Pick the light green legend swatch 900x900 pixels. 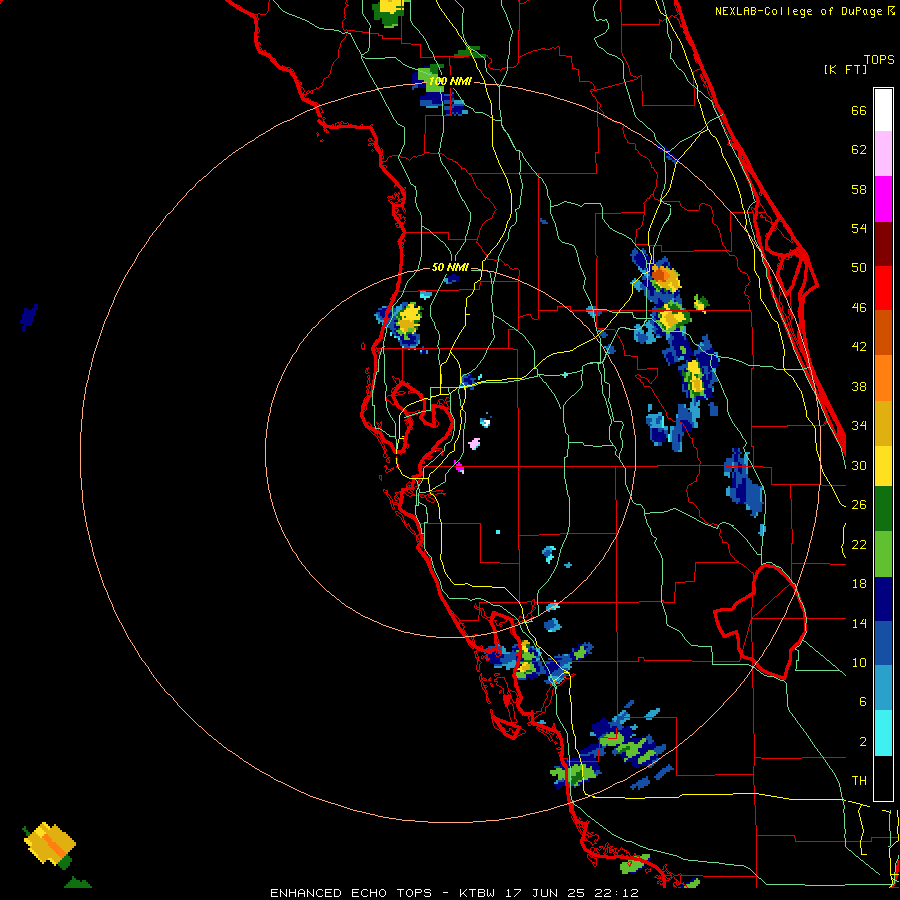click(x=883, y=554)
